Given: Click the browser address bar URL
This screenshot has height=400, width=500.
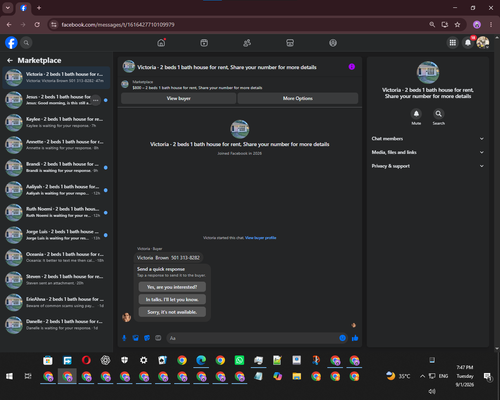Looking at the screenshot, I should [118, 25].
